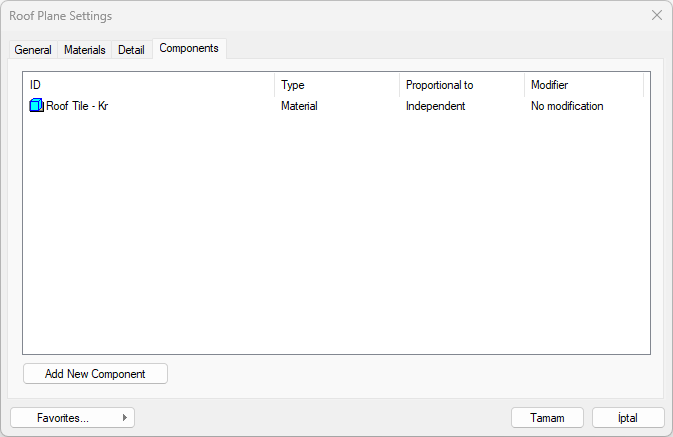Confirm with the Tamam button
673x437 pixels.
547,418
